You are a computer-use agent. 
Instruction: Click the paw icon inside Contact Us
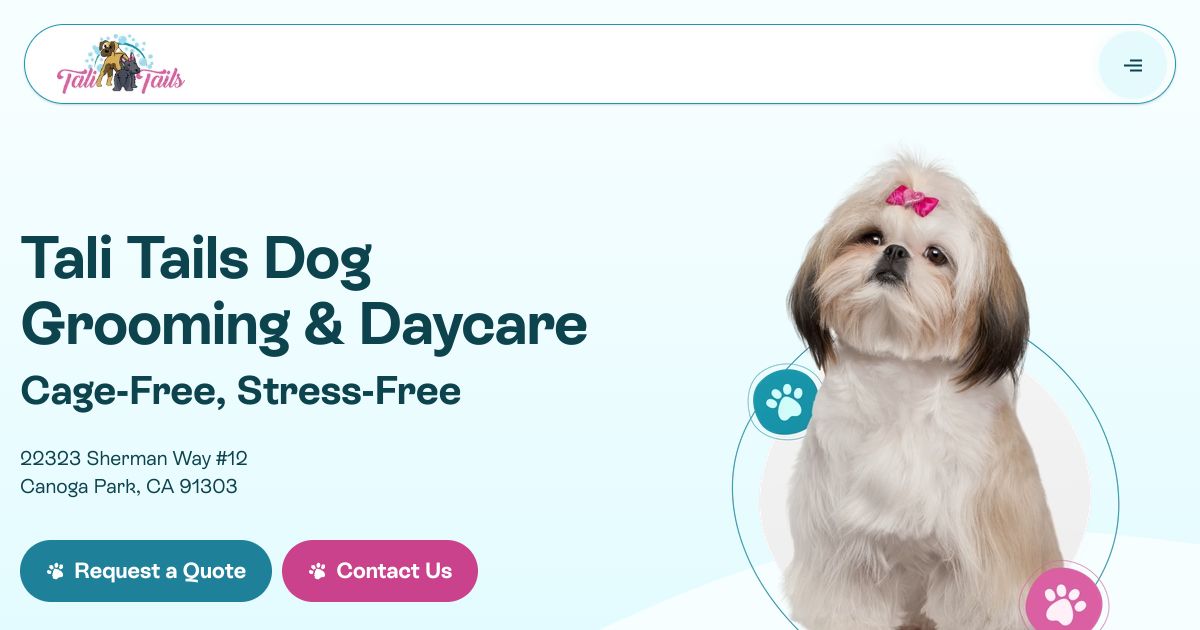(x=318, y=571)
